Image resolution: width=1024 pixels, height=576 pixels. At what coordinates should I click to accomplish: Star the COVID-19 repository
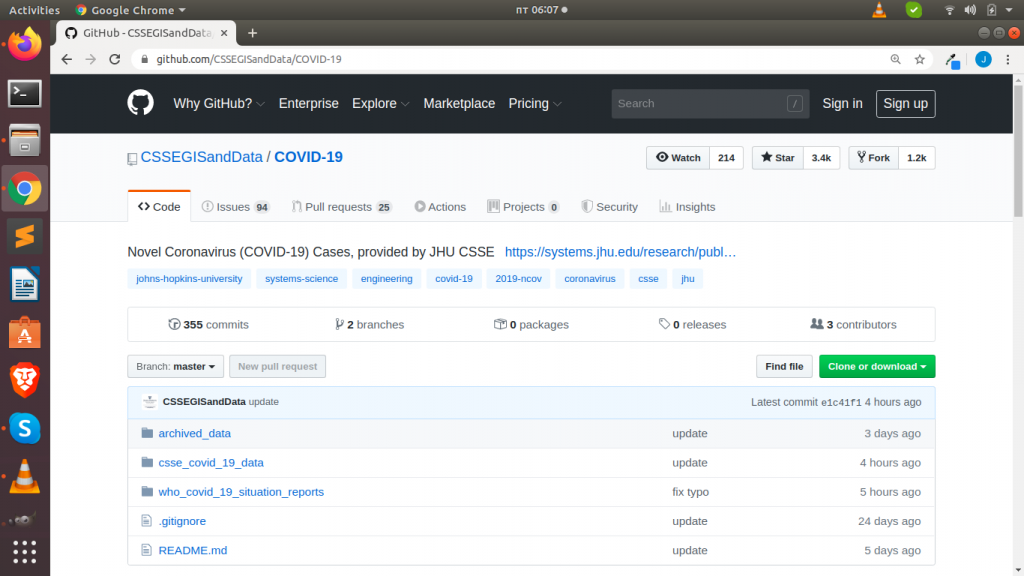click(777, 157)
